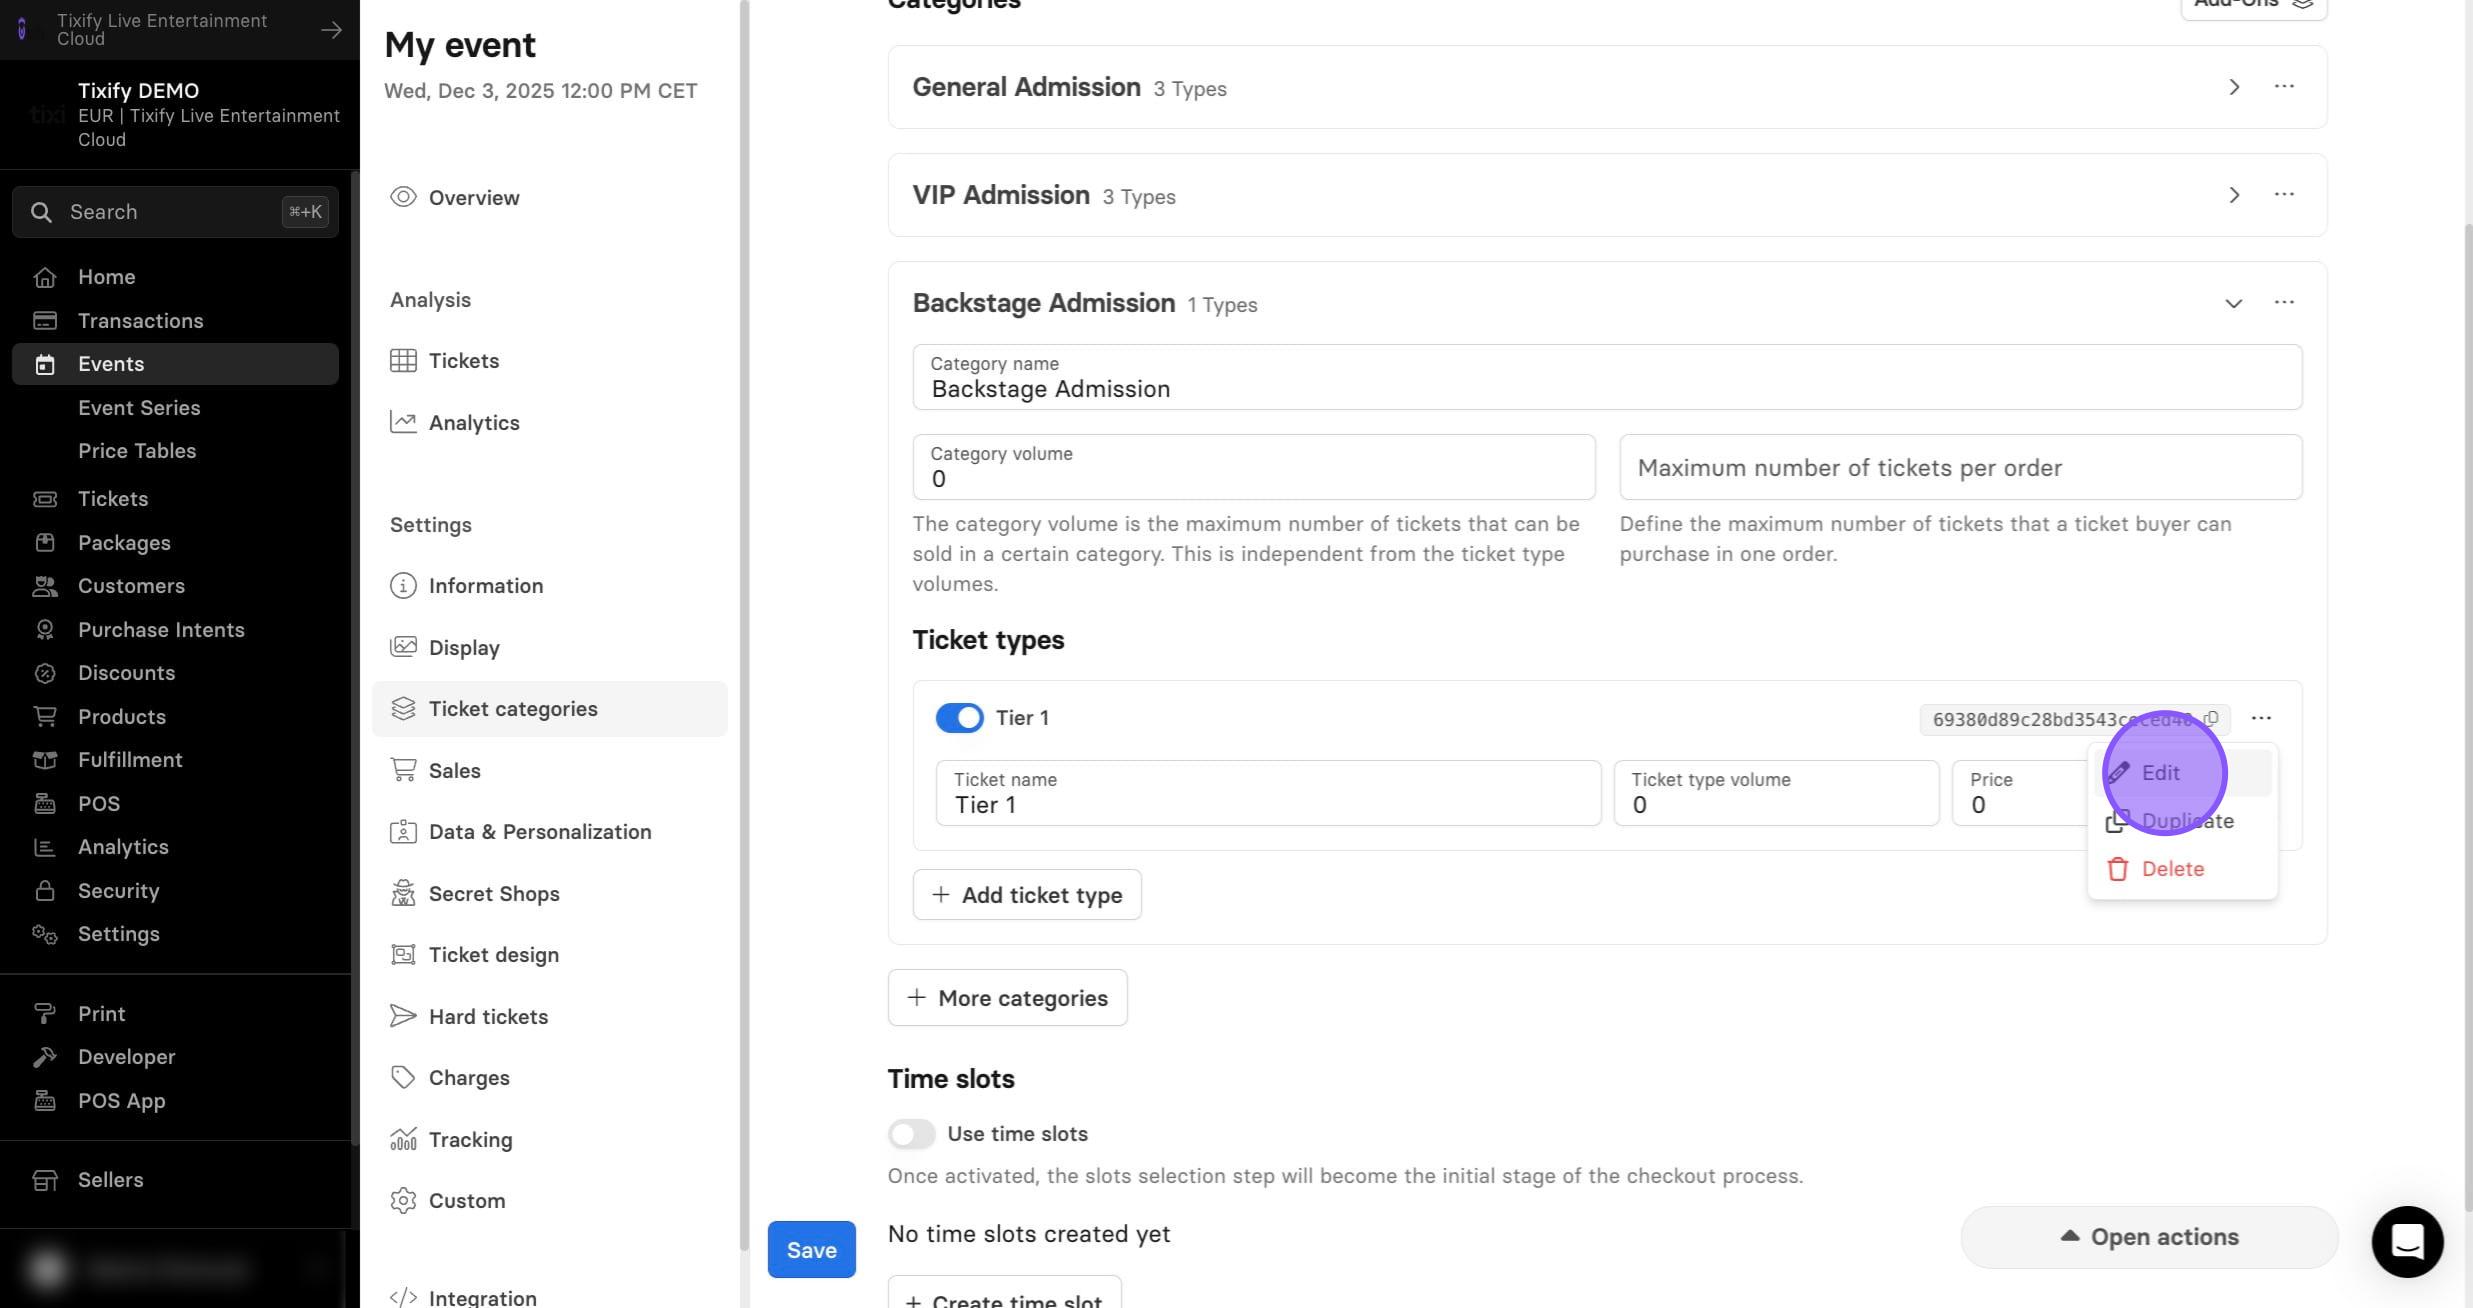
Task: Open Discounts section
Action: pyautogui.click(x=175, y=673)
